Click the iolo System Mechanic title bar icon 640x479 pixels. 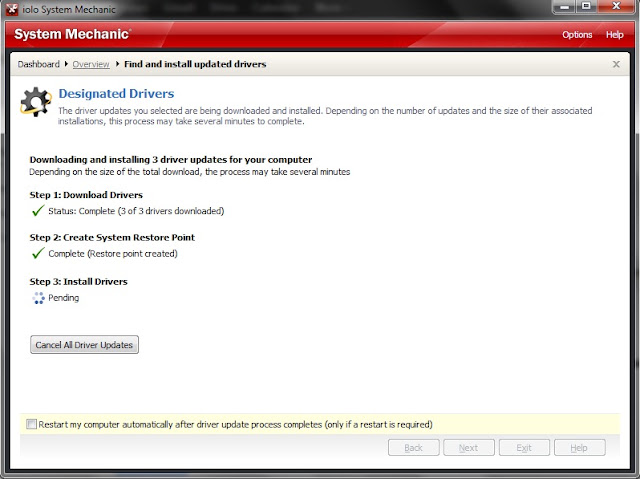tap(11, 9)
